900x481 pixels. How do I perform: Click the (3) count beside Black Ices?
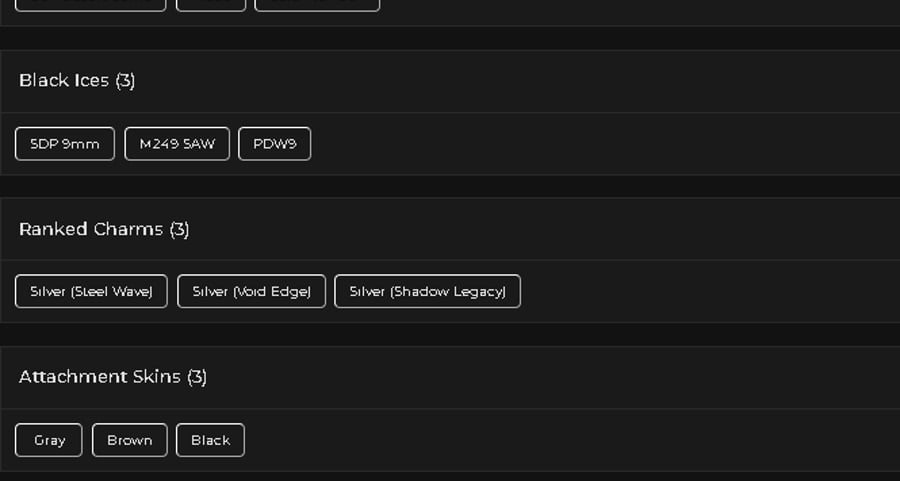125,80
